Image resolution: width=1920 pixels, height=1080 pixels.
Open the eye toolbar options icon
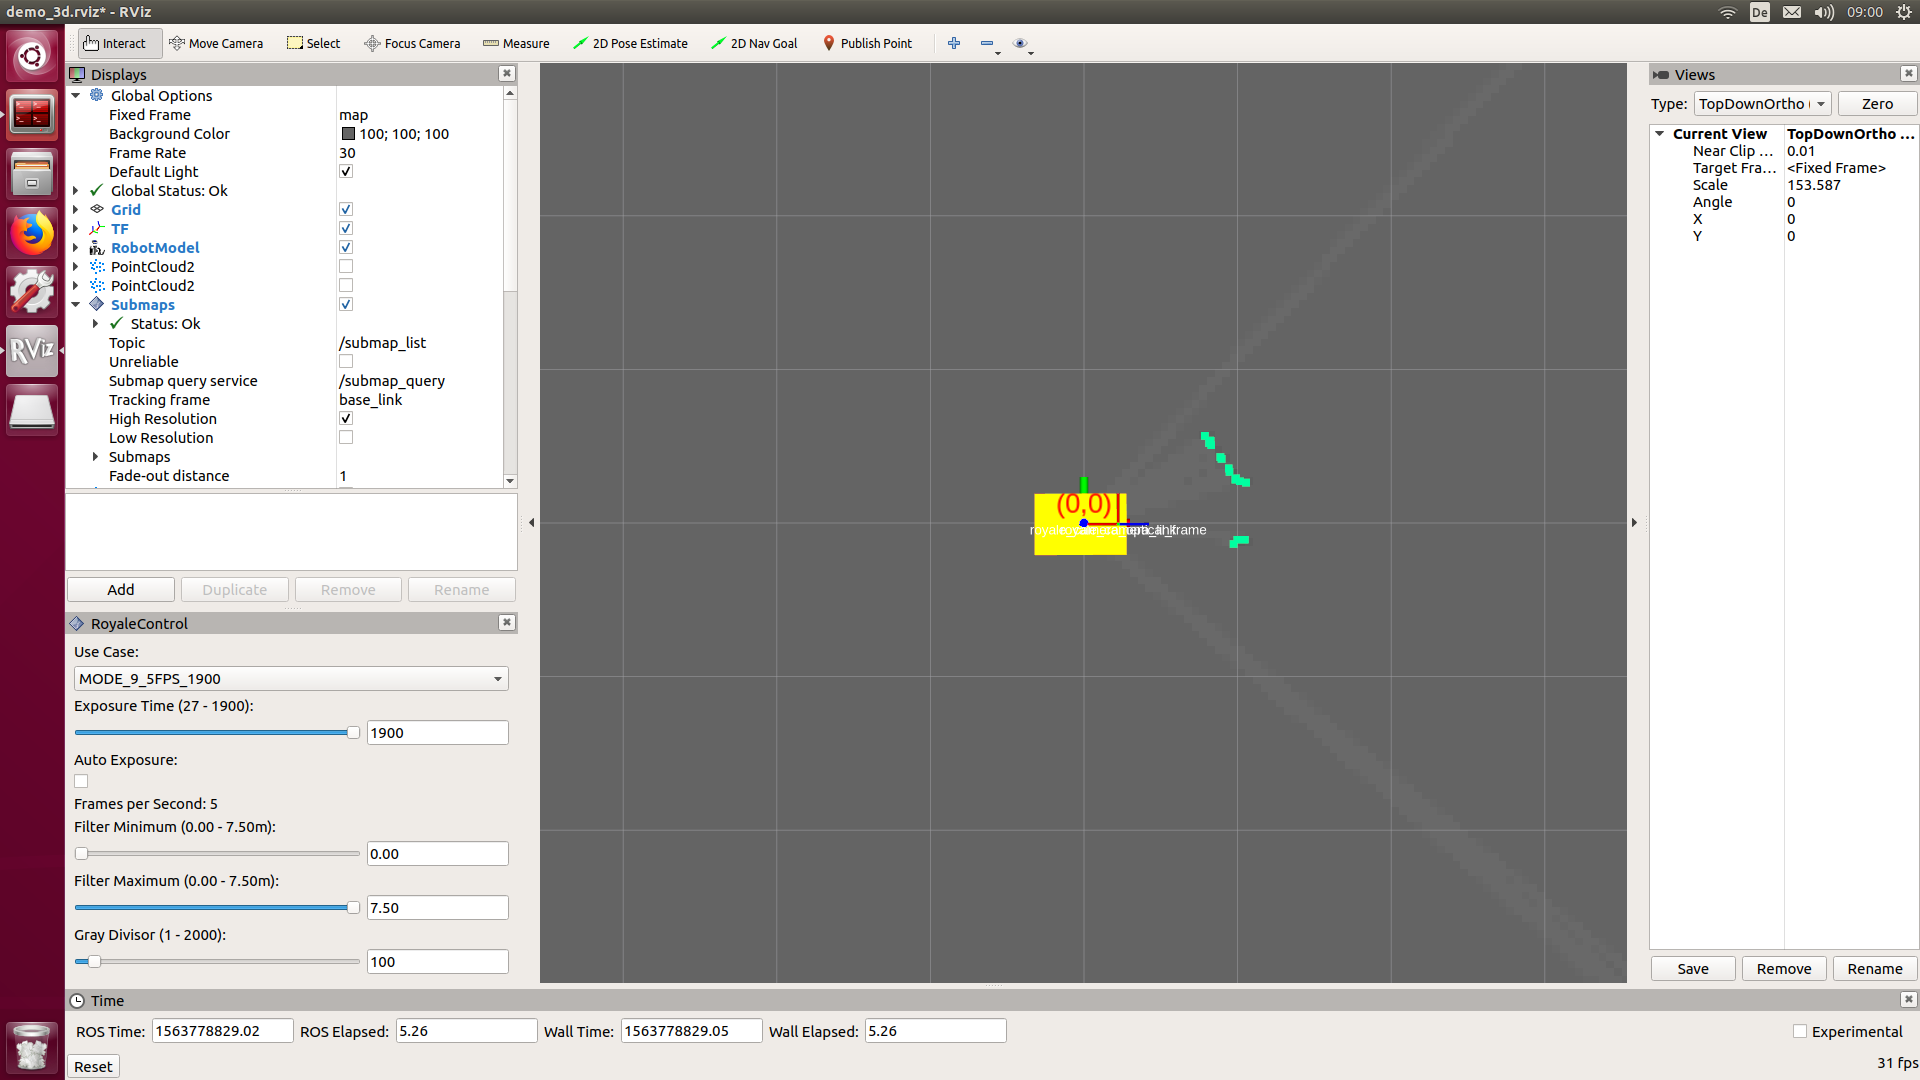click(x=1020, y=43)
